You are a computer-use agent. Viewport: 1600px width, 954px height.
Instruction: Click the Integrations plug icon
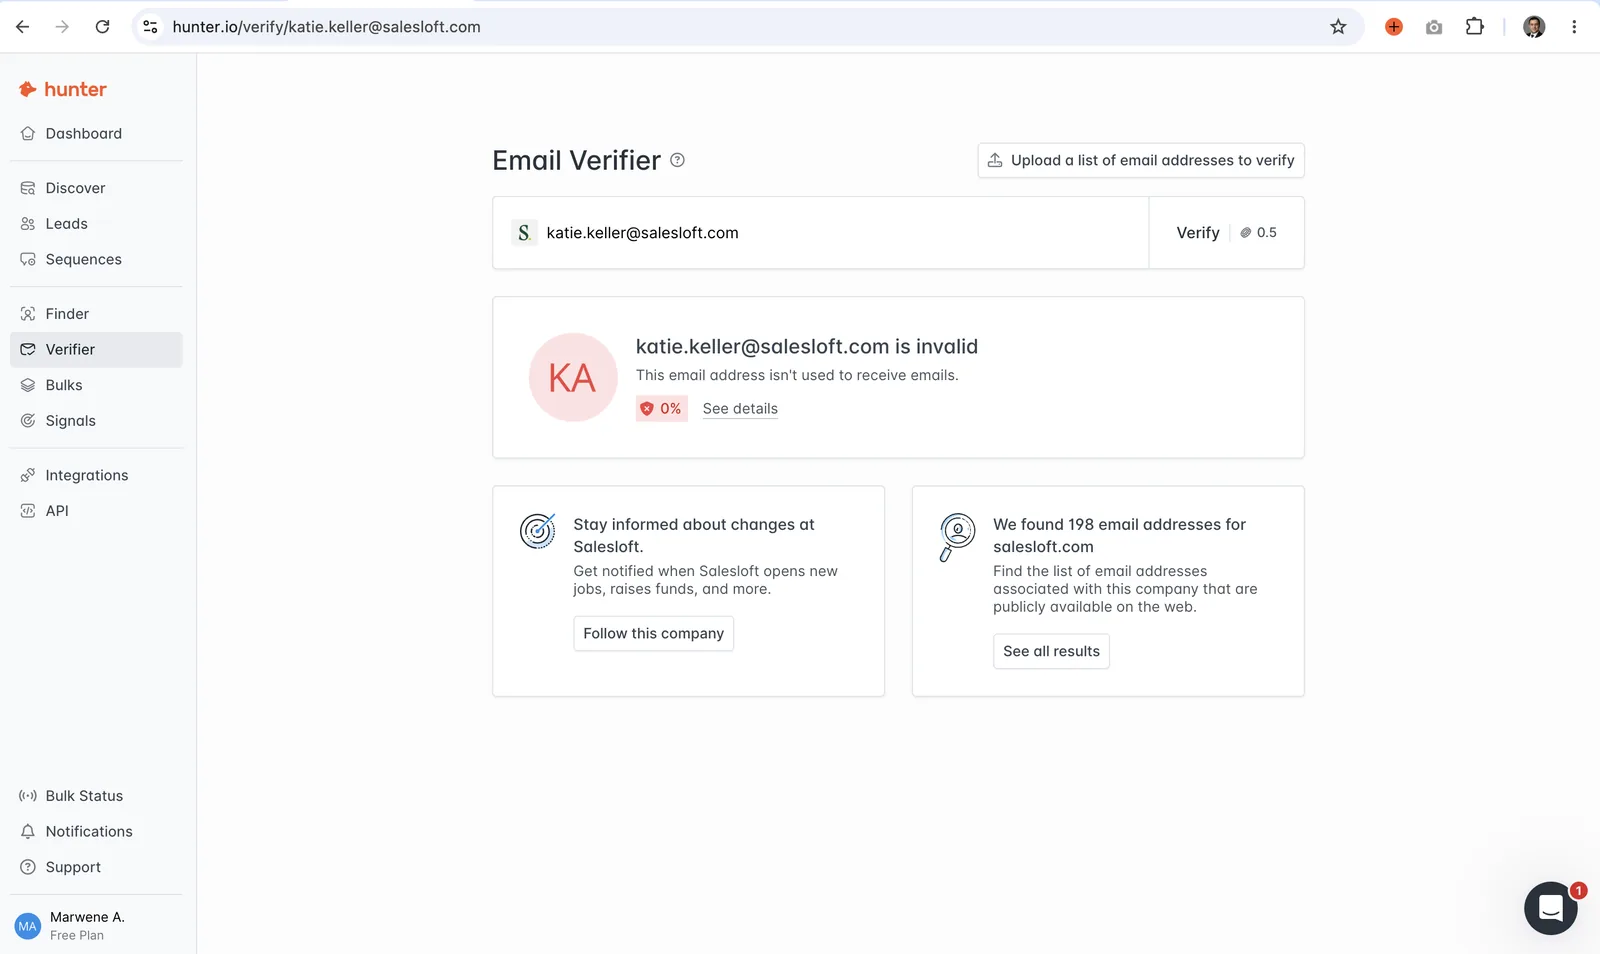(x=28, y=476)
